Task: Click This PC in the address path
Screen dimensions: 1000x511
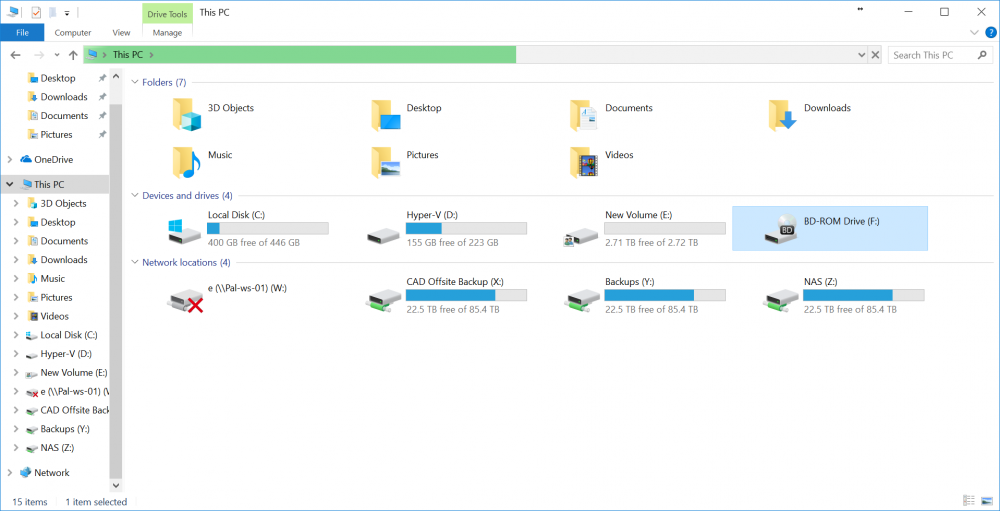Action: (x=128, y=56)
